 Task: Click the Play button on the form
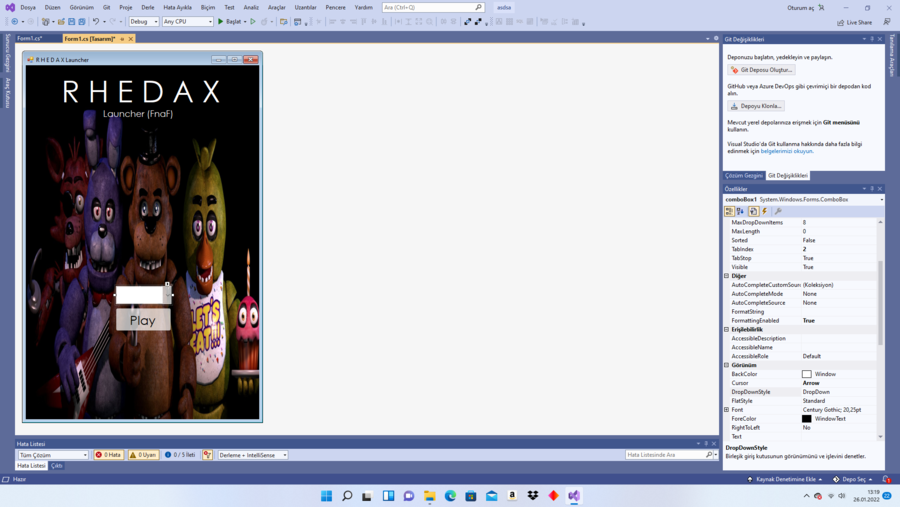pyautogui.click(x=143, y=320)
